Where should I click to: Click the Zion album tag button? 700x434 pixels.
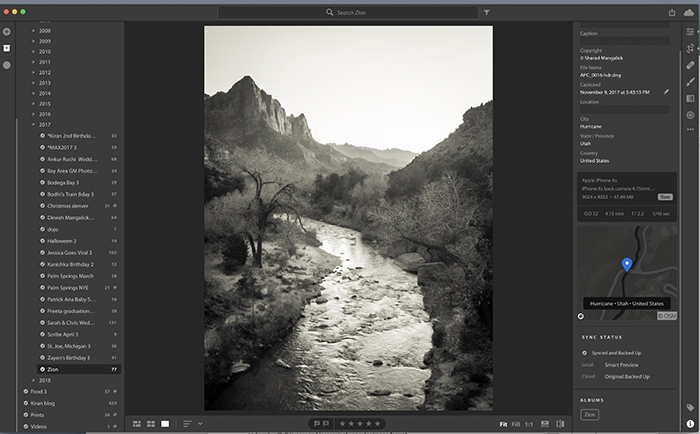(x=589, y=415)
